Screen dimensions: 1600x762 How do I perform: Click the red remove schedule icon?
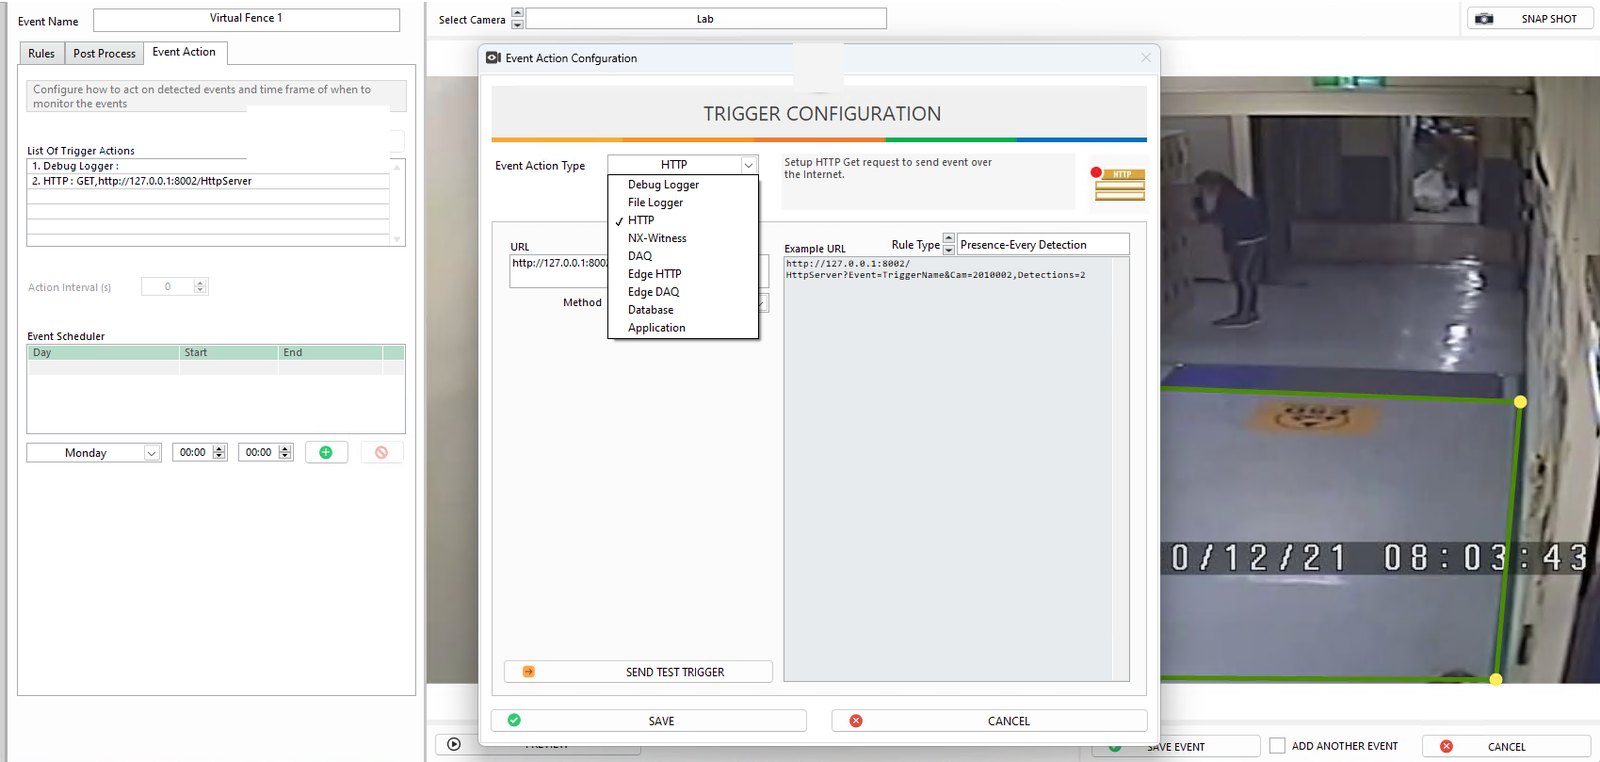pyautogui.click(x=381, y=453)
